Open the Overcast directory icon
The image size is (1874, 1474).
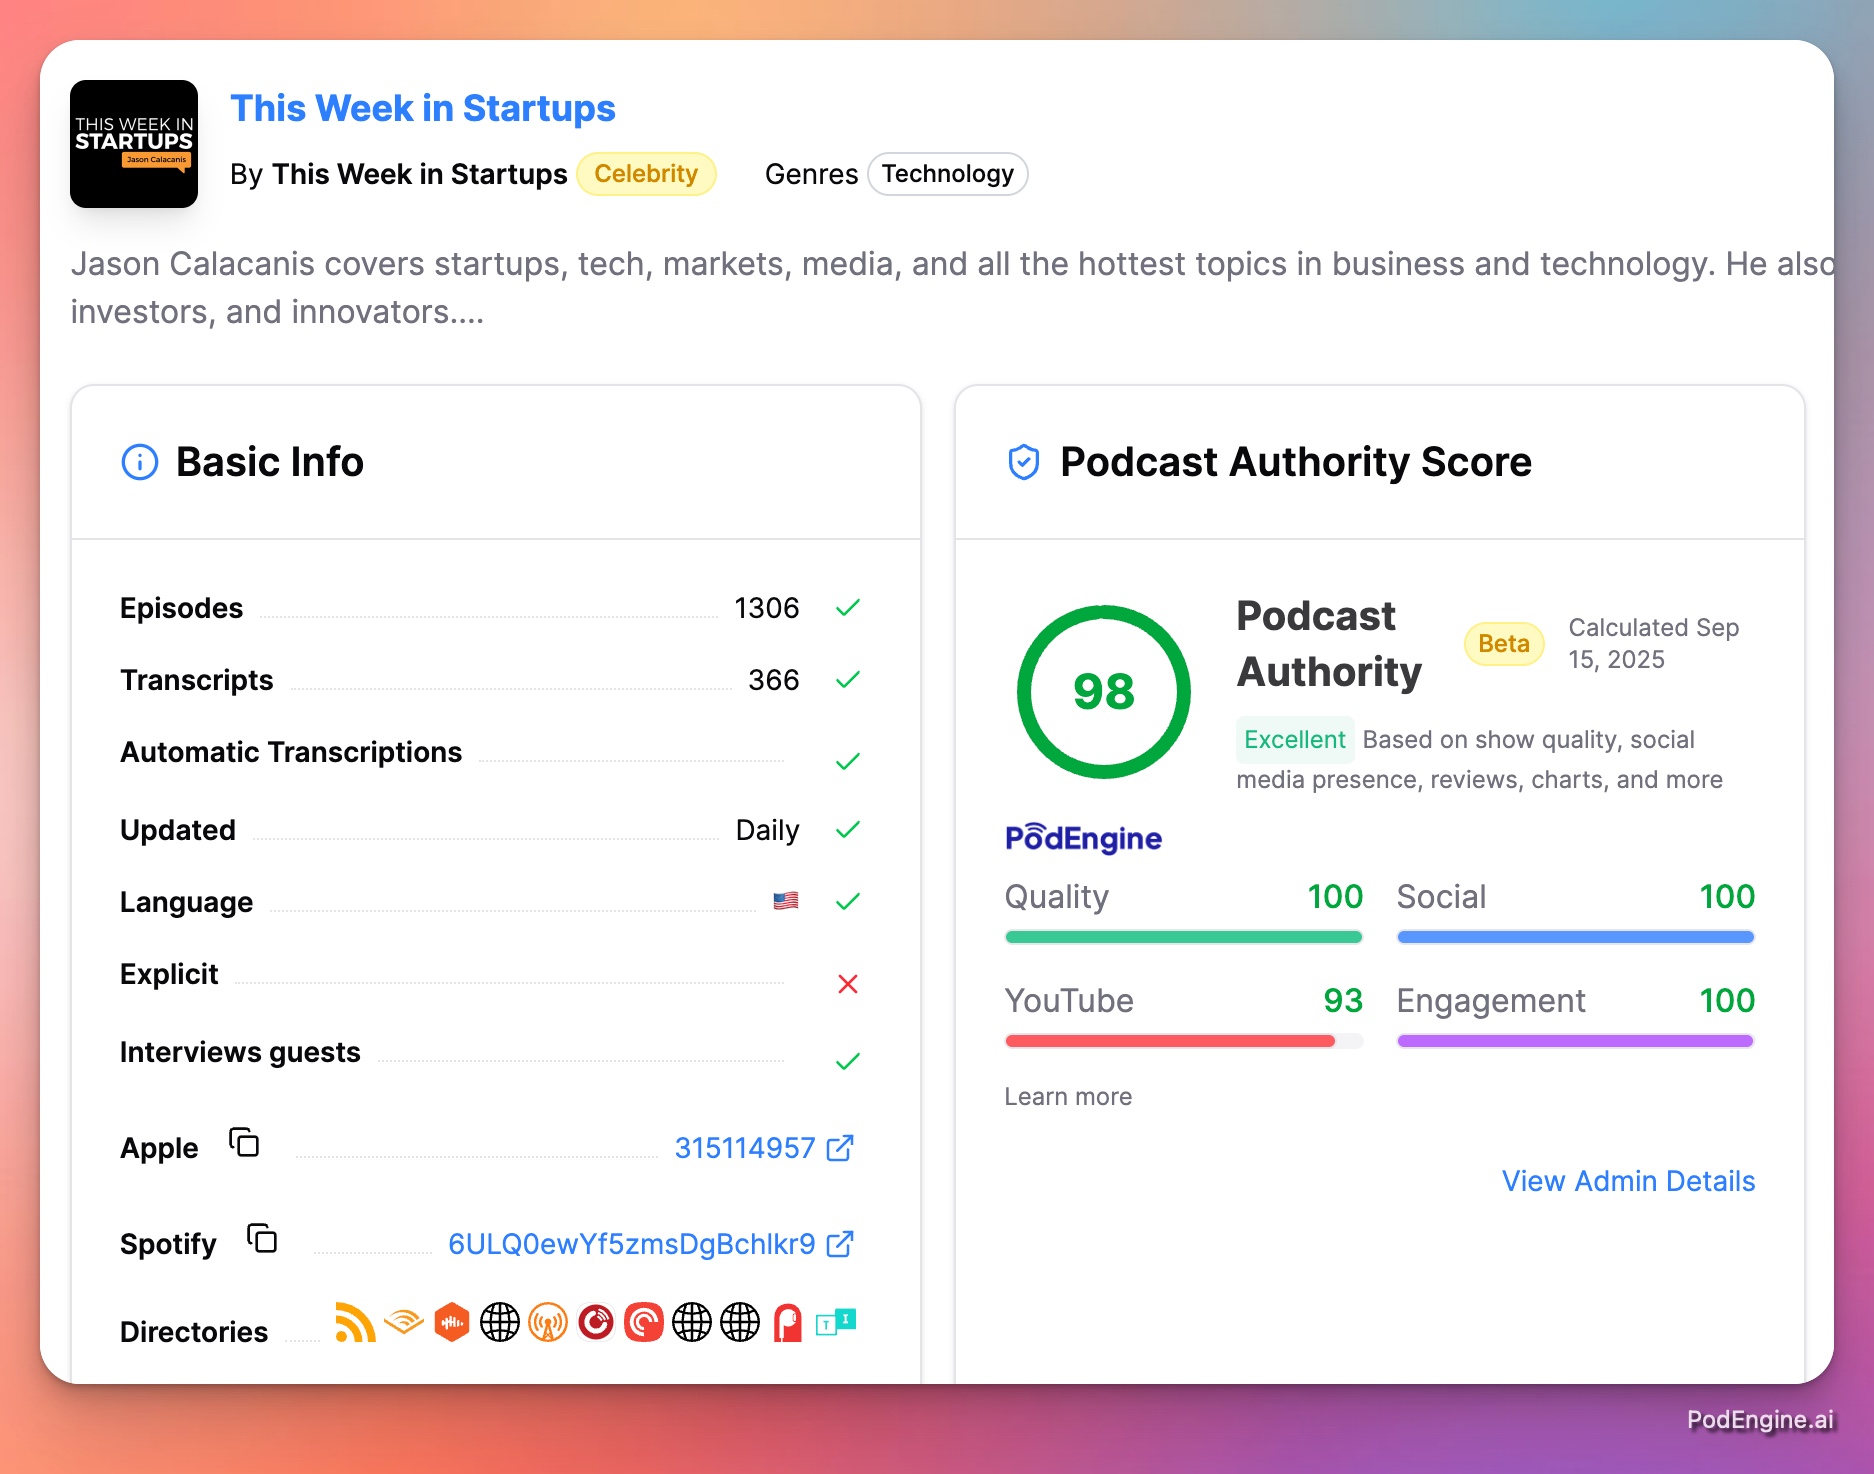[x=548, y=1323]
